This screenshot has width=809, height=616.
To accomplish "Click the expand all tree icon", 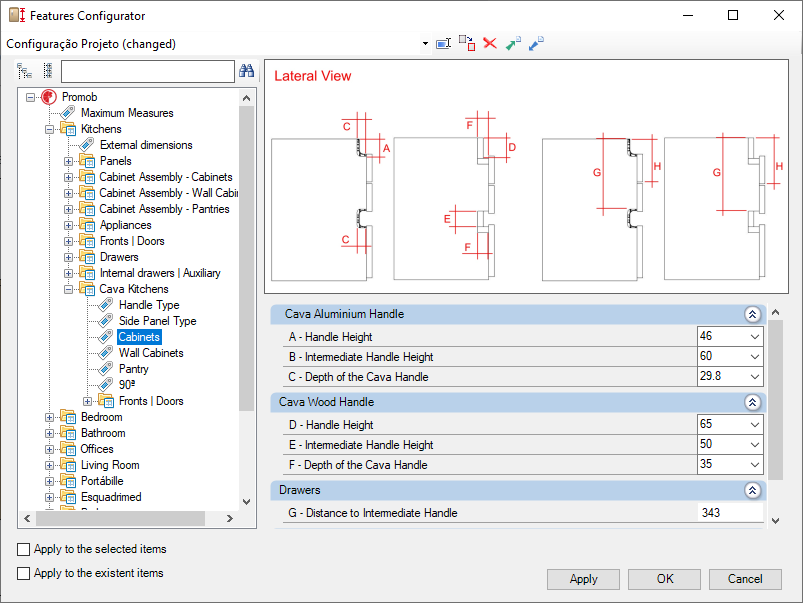I will [24, 71].
